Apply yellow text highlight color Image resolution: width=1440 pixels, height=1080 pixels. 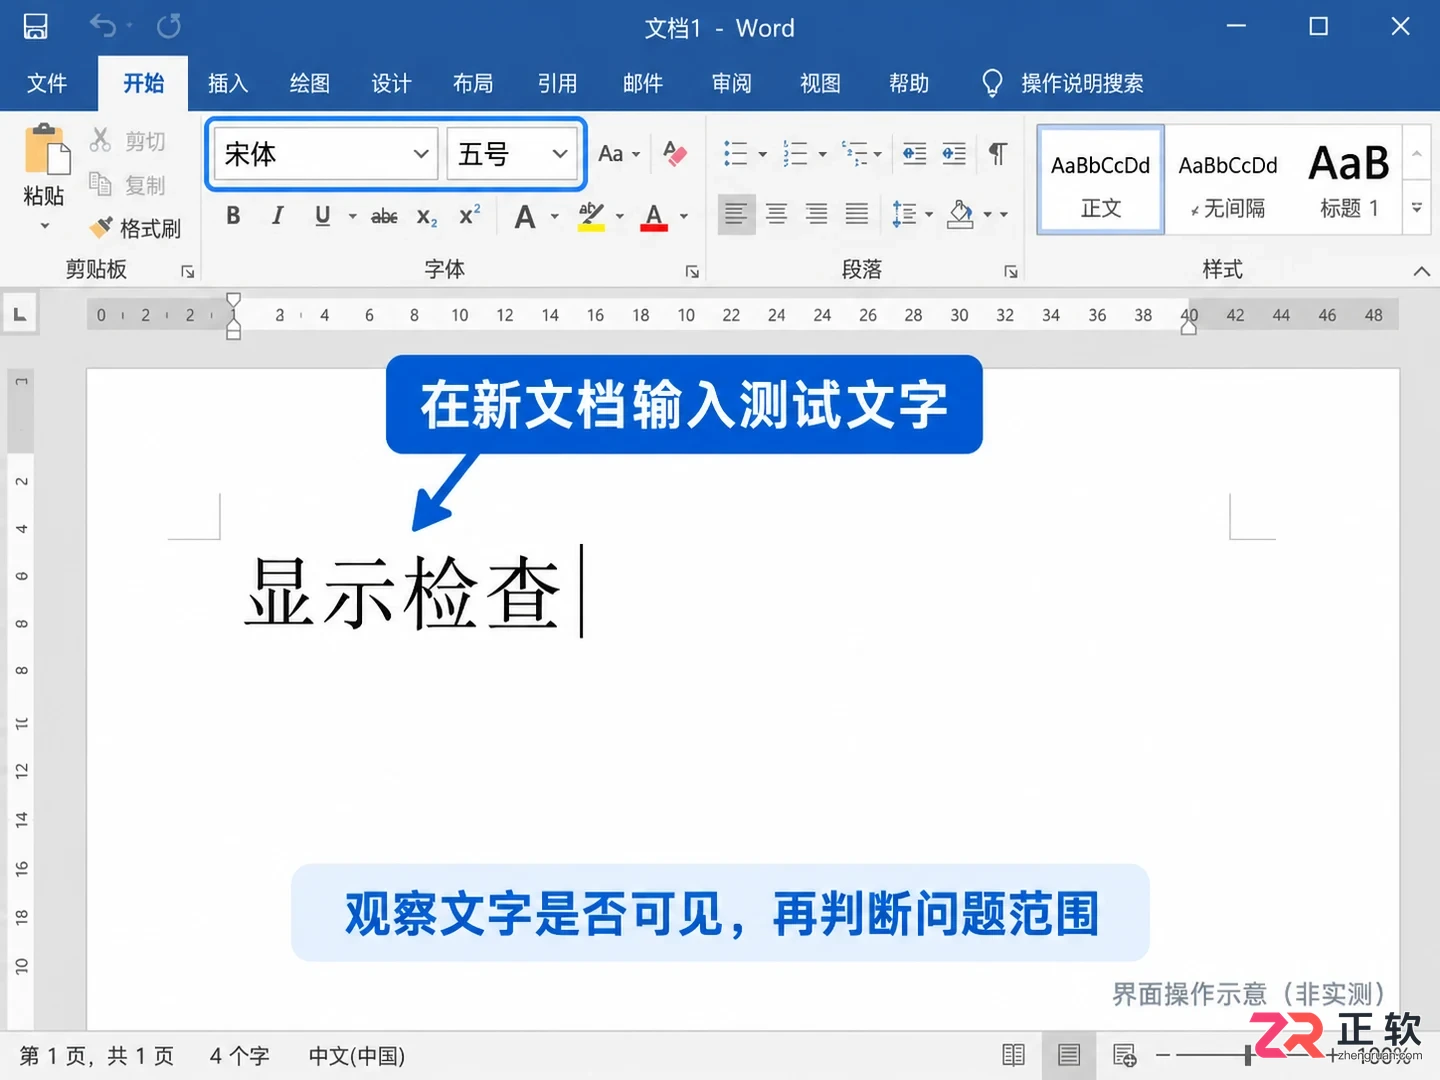(591, 216)
